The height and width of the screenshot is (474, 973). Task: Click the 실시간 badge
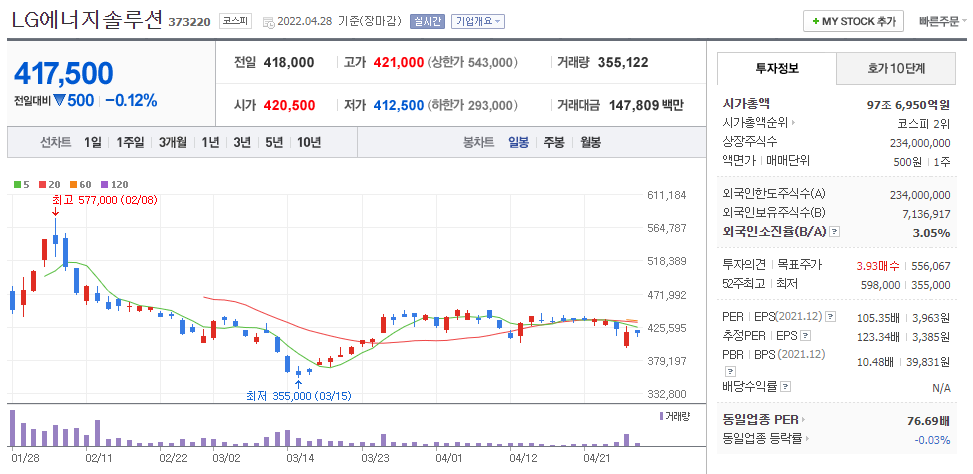[x=427, y=21]
